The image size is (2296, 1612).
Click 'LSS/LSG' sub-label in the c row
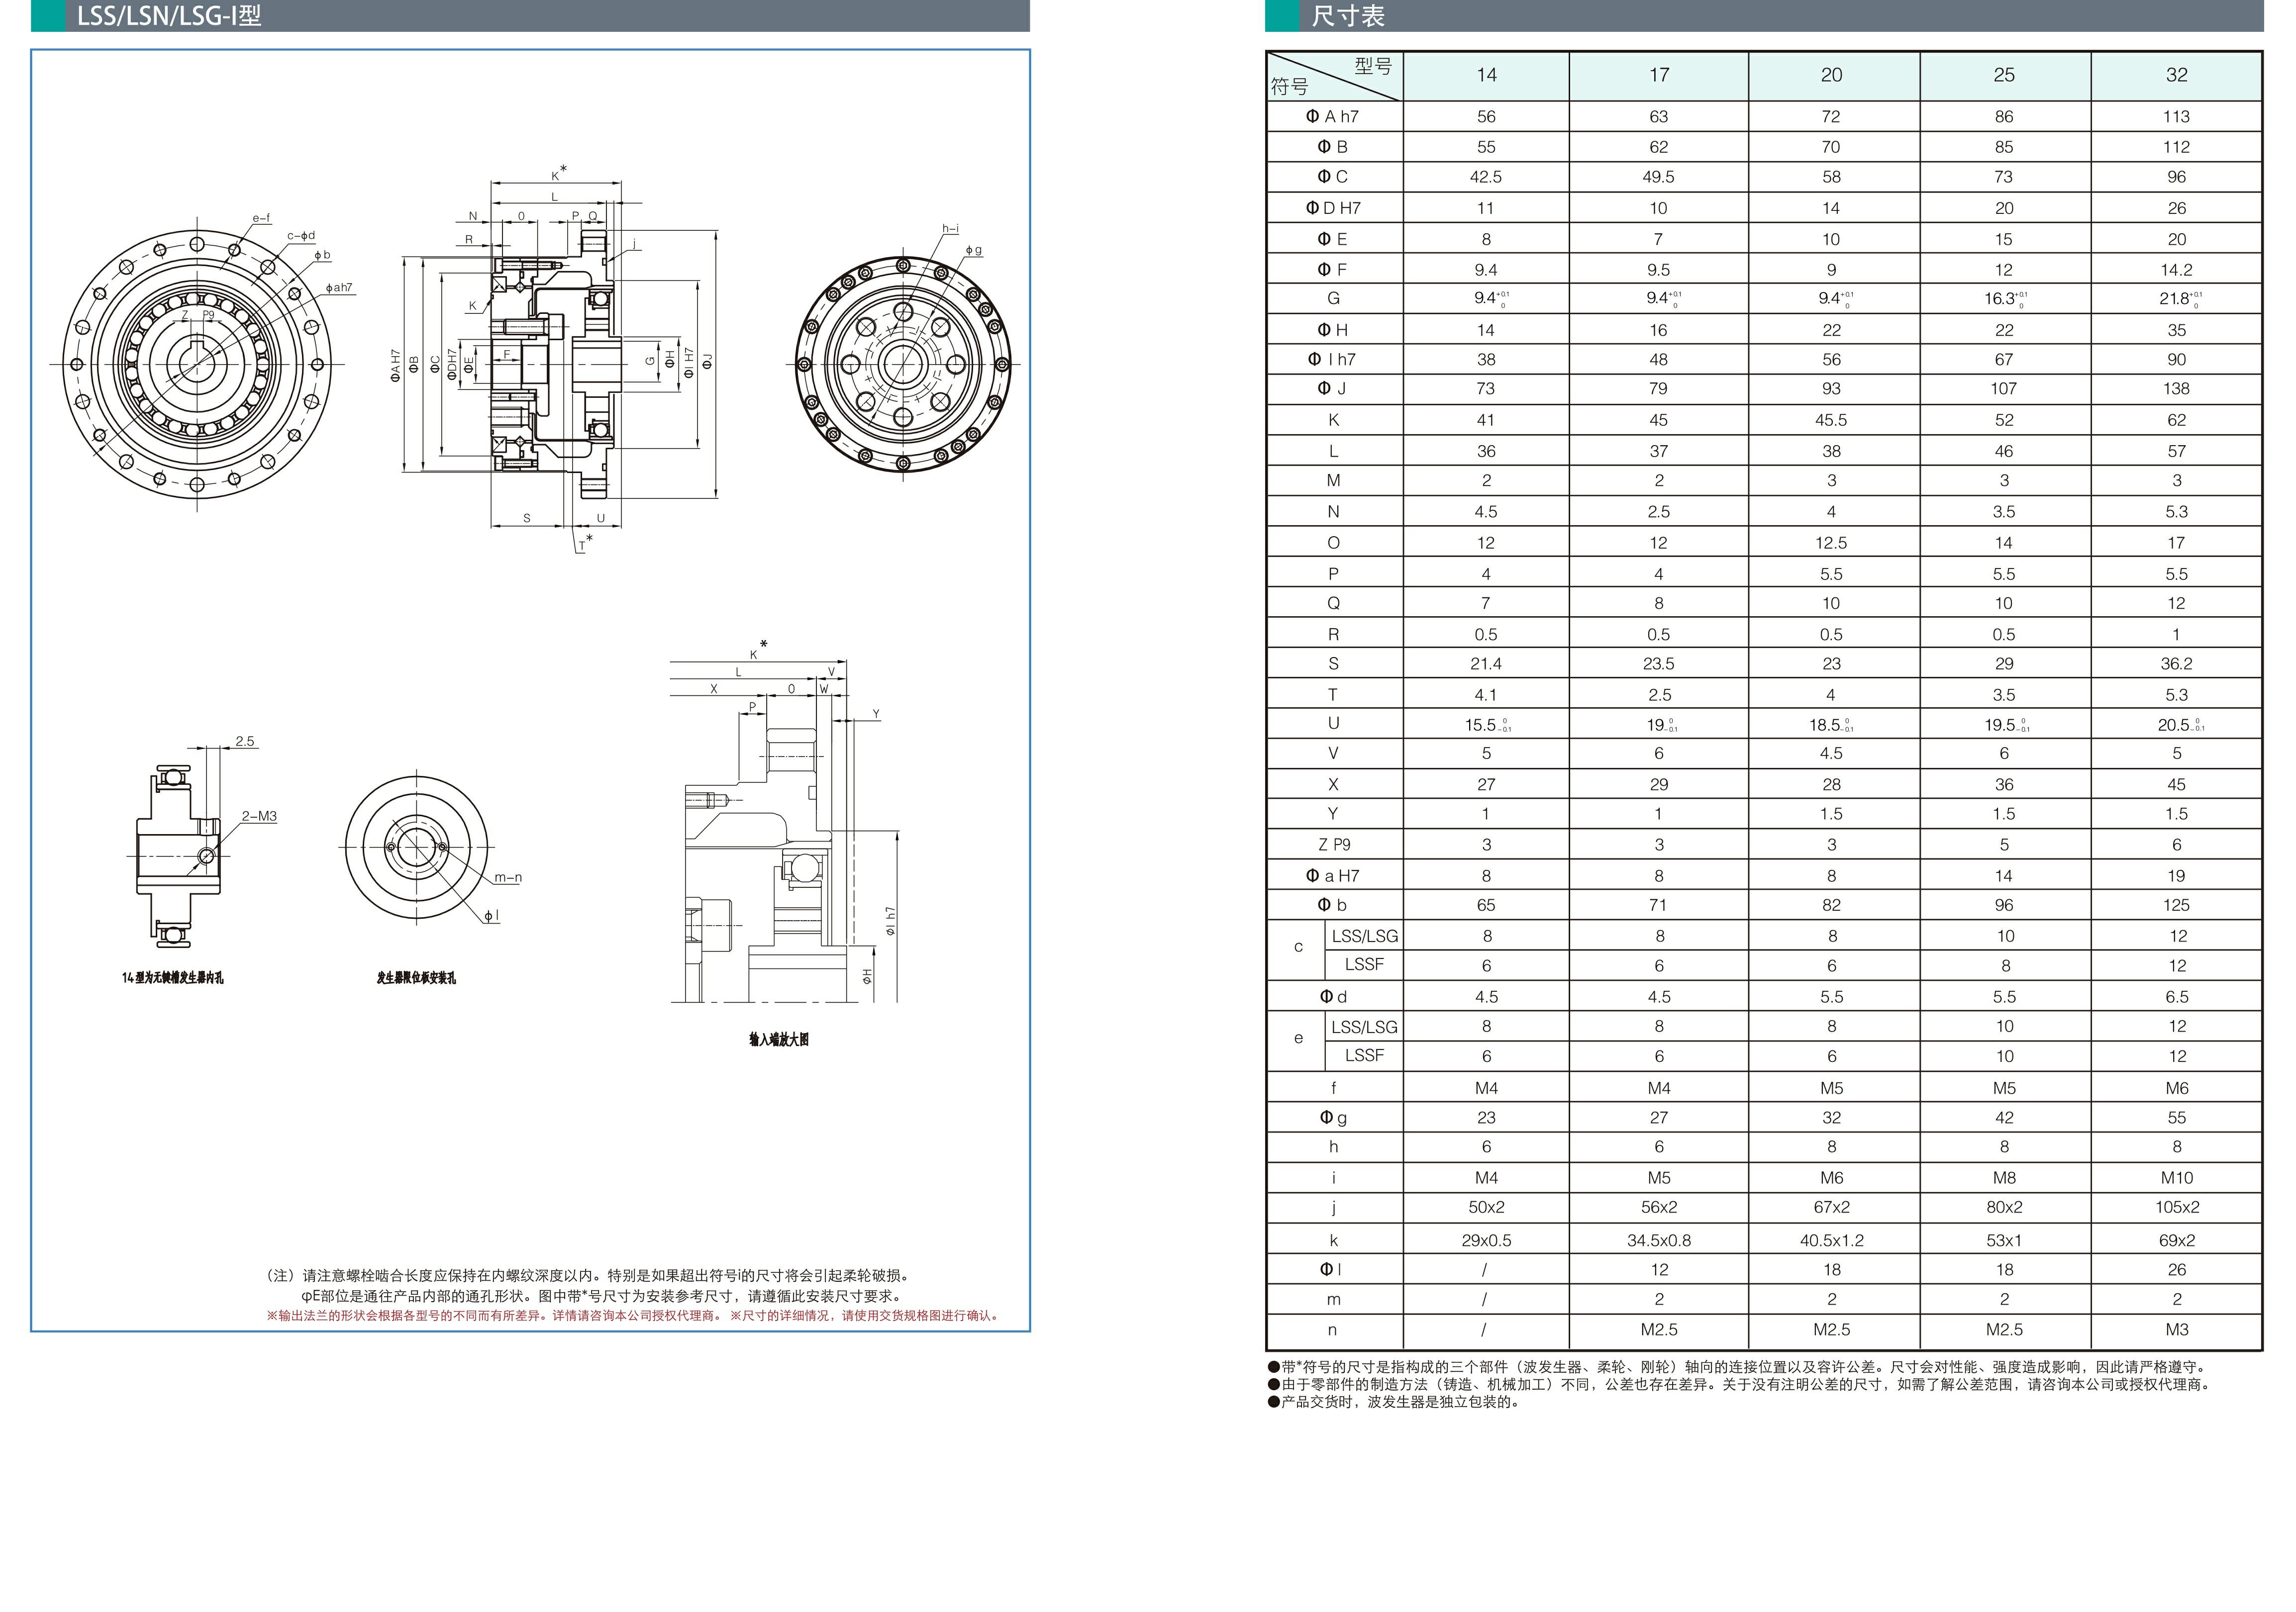[1364, 936]
